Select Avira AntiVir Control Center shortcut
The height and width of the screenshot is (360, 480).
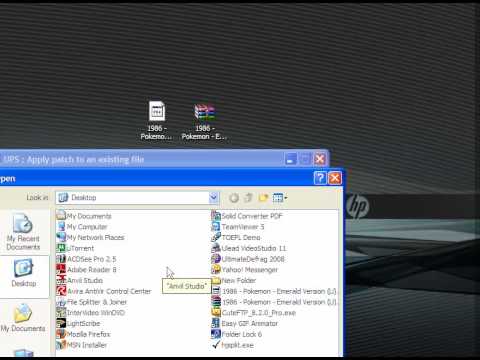(104, 291)
